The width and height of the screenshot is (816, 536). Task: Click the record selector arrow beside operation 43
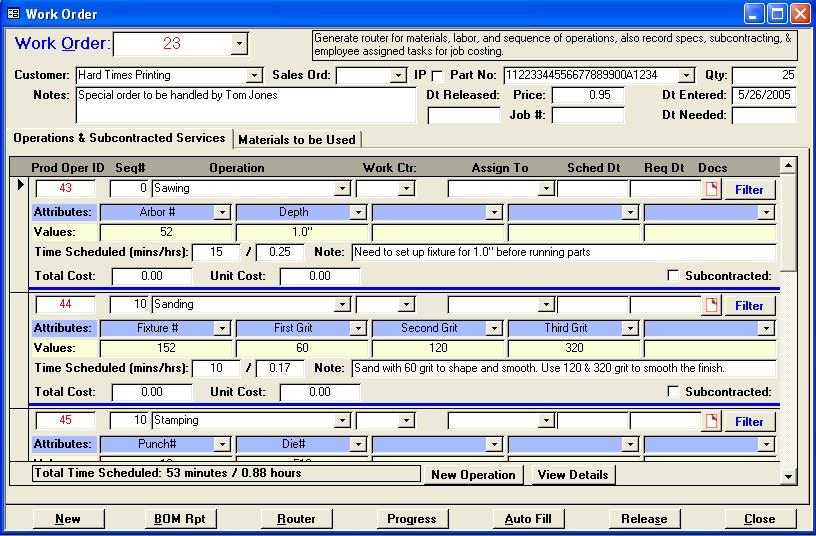click(21, 187)
